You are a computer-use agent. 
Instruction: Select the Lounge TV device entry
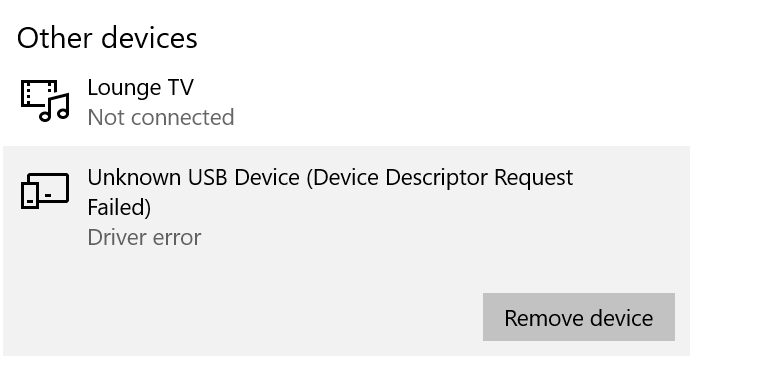[346, 102]
